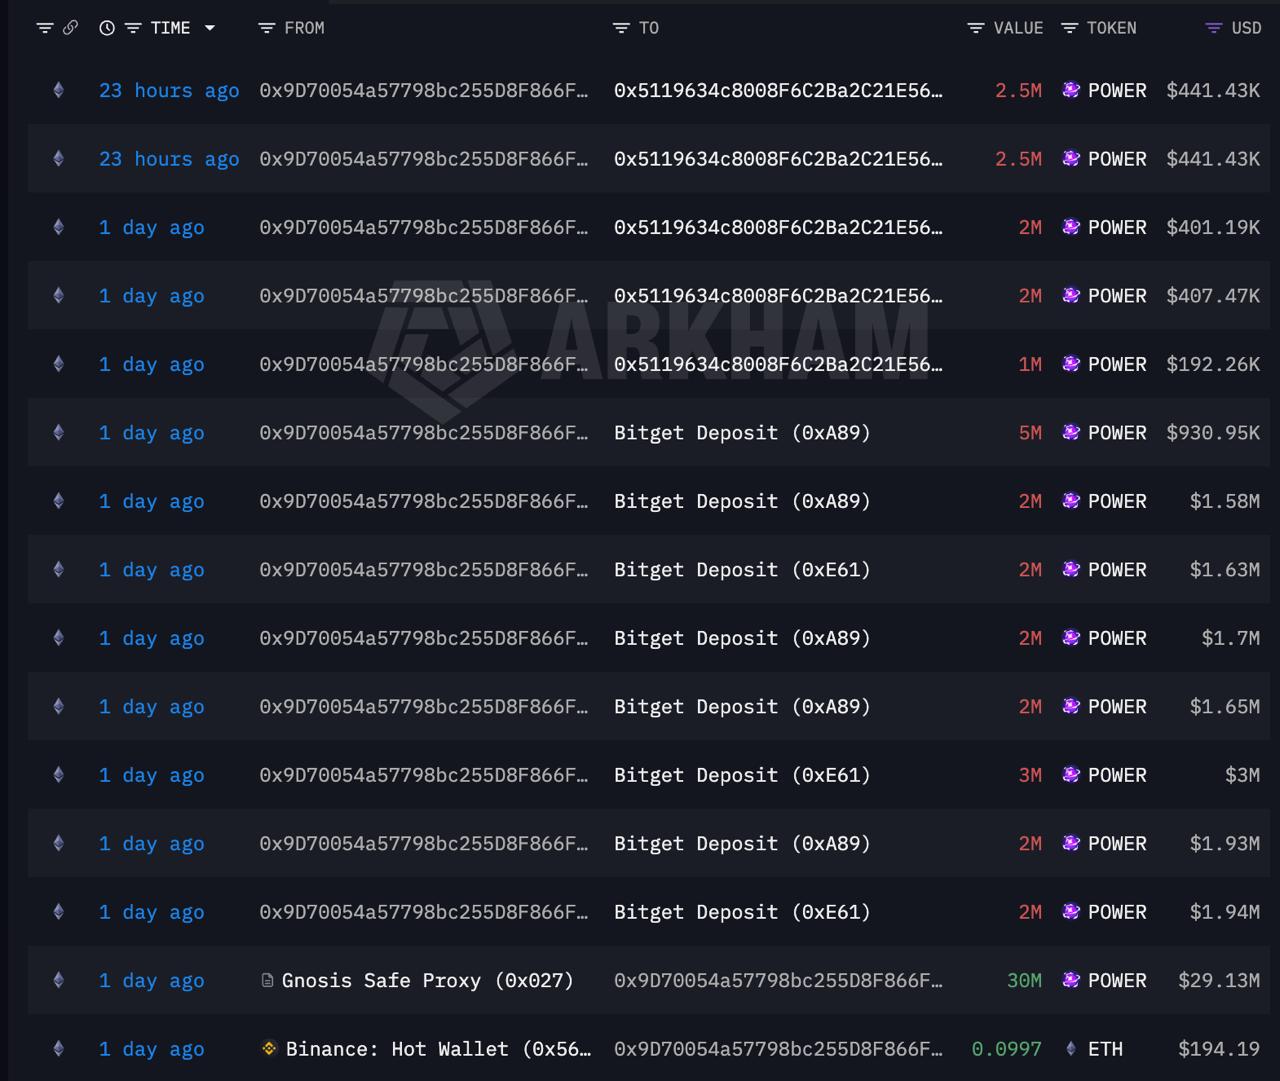
Task: Open Bitget Deposit (0xE61) in $3M row
Action: click(x=742, y=775)
